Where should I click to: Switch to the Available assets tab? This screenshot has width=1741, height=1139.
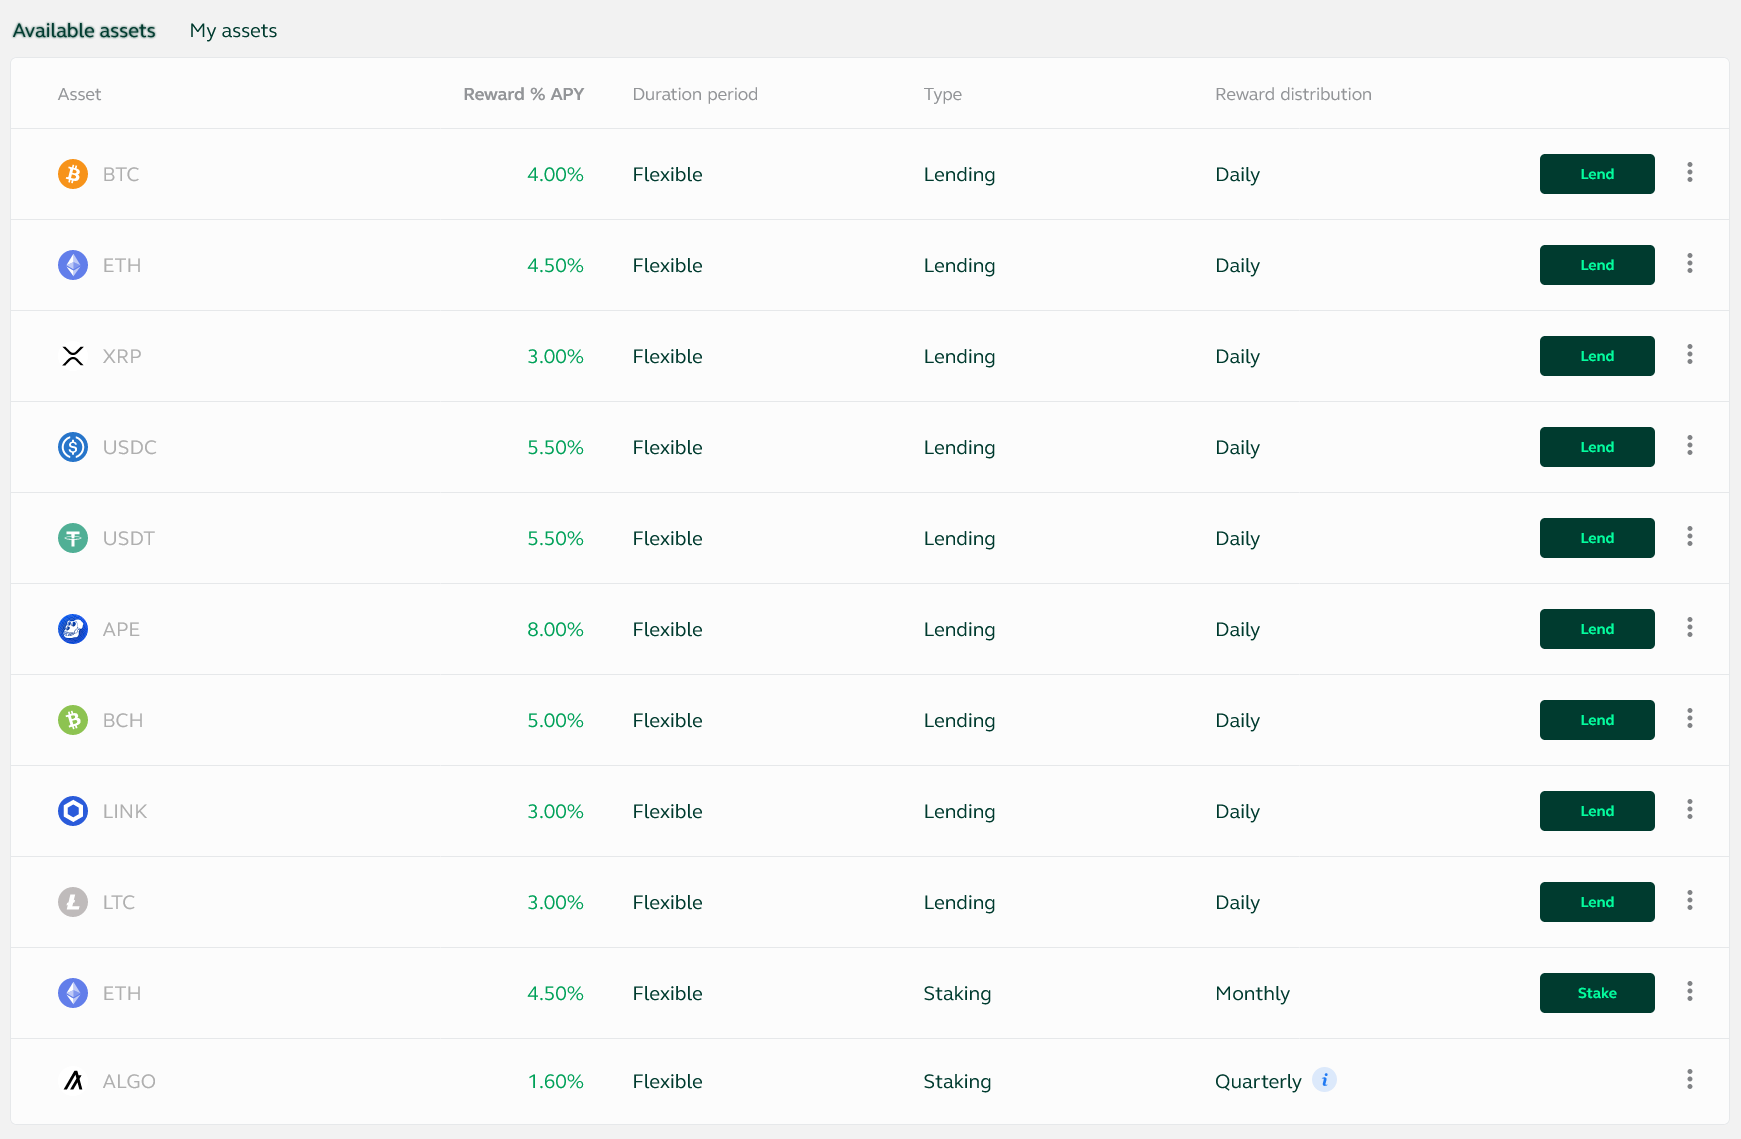point(84,31)
